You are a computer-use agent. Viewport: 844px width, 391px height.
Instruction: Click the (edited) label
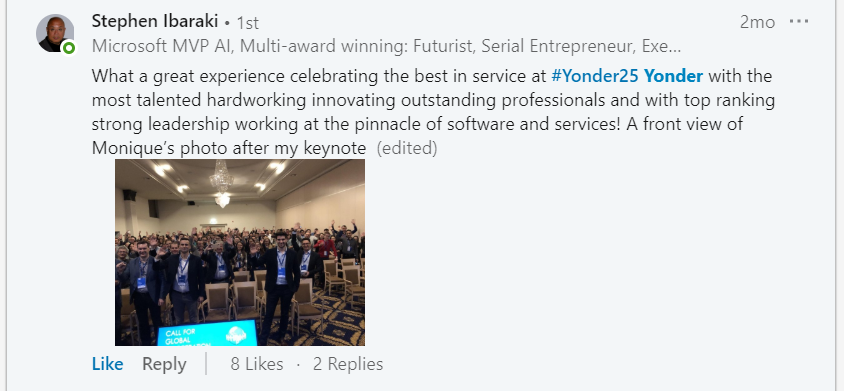(407, 148)
